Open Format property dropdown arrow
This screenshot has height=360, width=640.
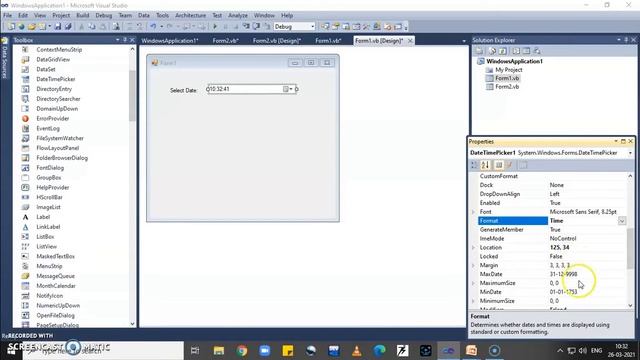tap(622, 221)
